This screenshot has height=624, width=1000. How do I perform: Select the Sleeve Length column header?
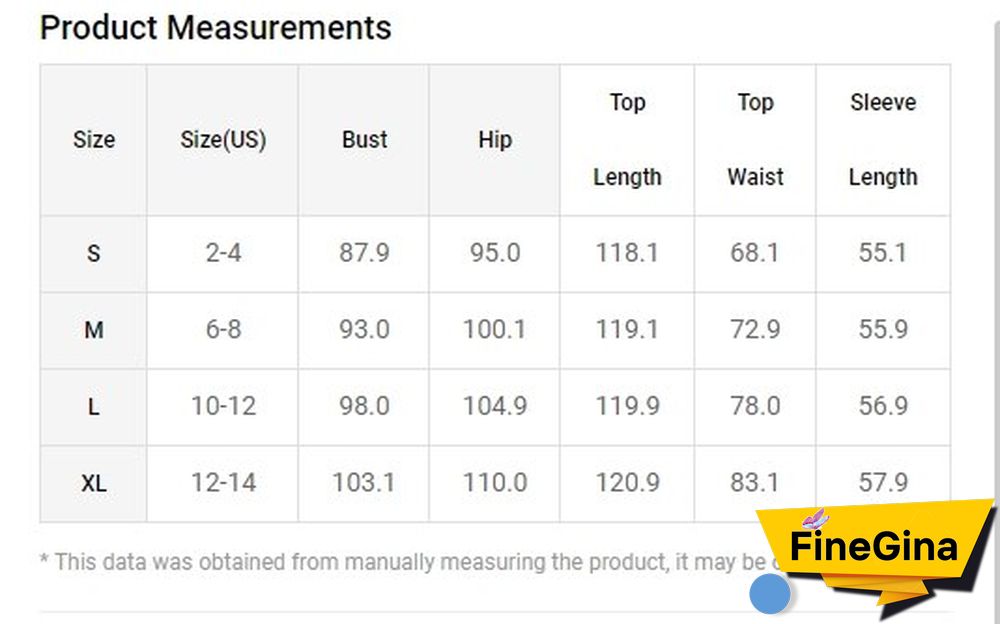tap(883, 140)
